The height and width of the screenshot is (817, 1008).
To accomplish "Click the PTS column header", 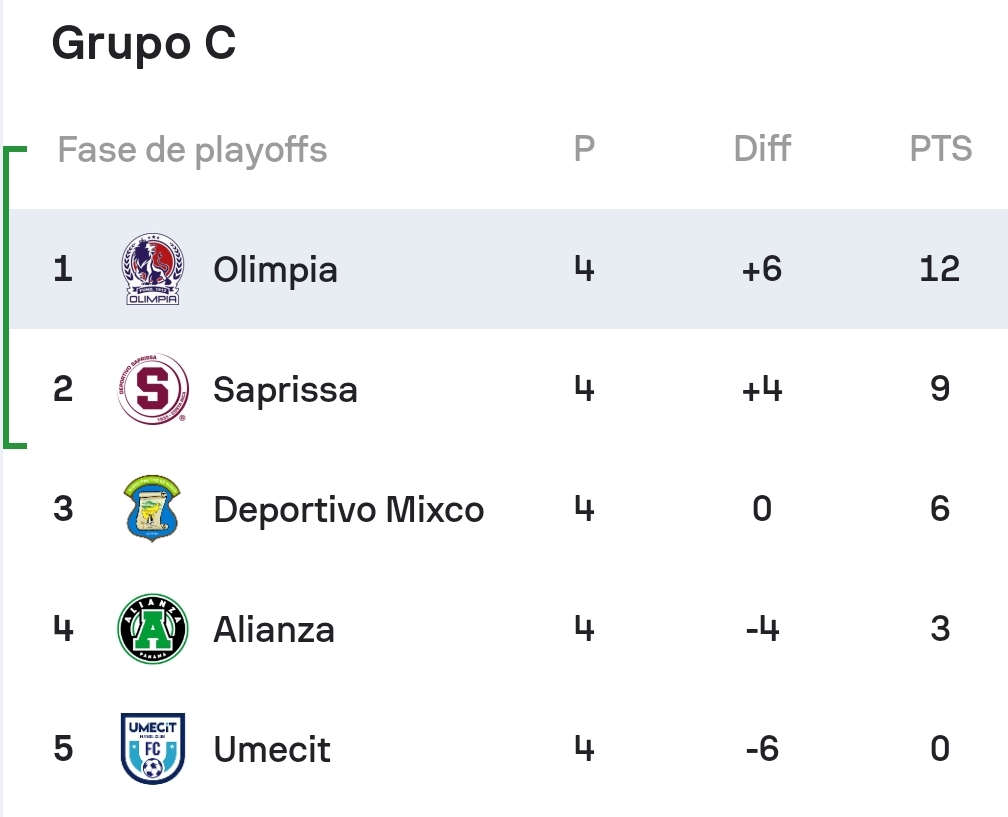I will [x=940, y=149].
